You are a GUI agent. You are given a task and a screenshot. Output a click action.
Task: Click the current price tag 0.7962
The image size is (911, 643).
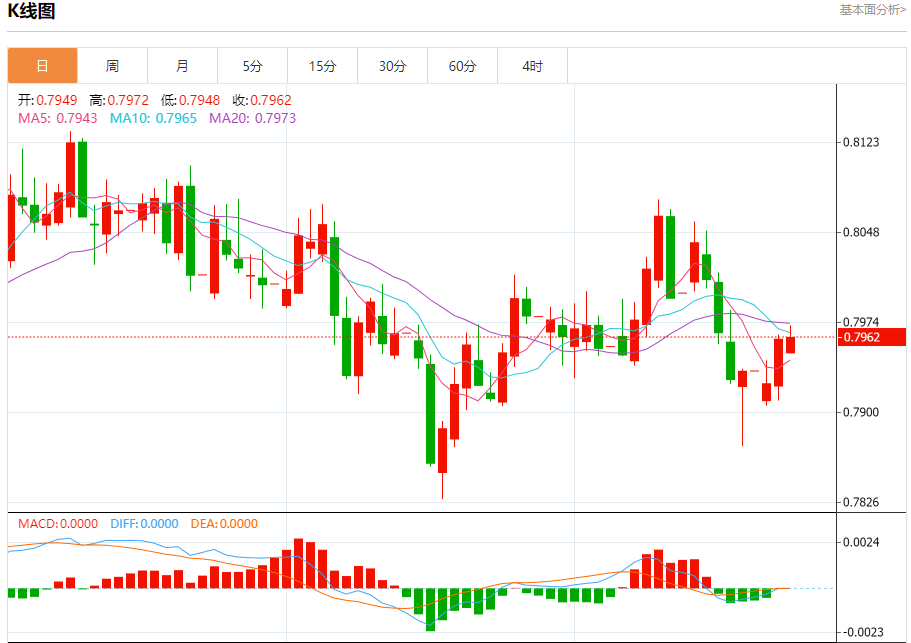(871, 337)
